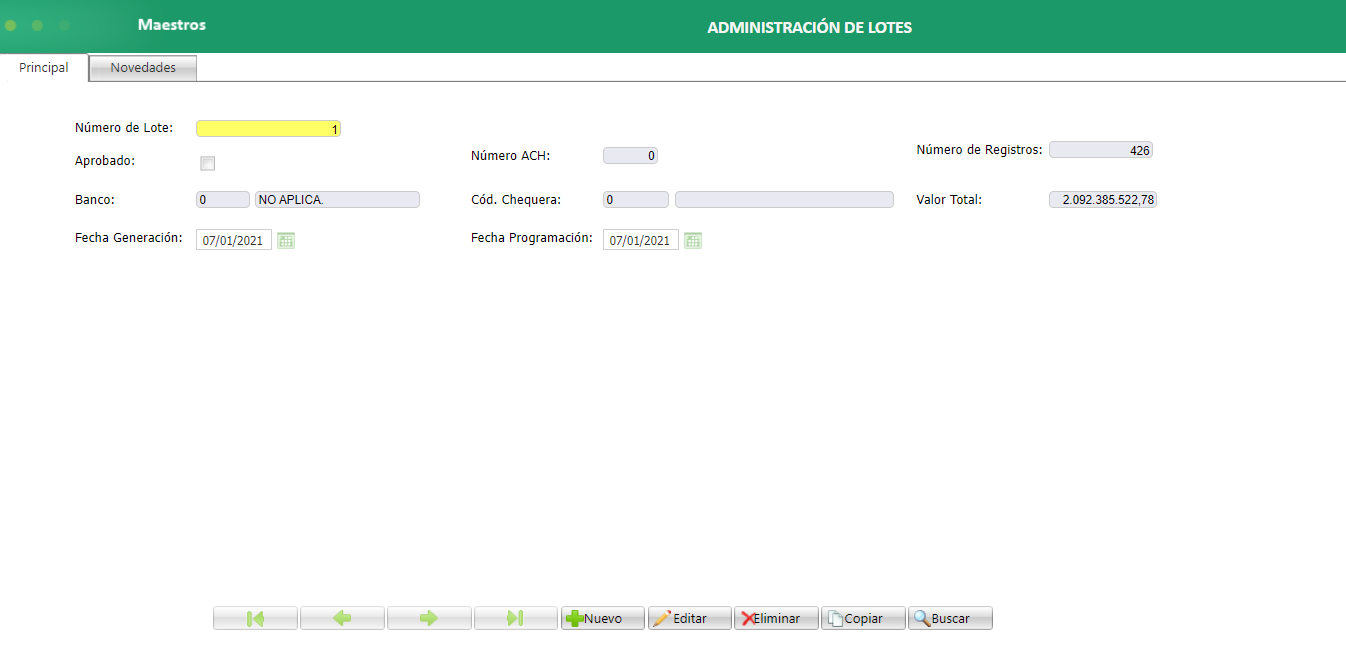
Task: Go to the previous record arrow
Action: [342, 618]
